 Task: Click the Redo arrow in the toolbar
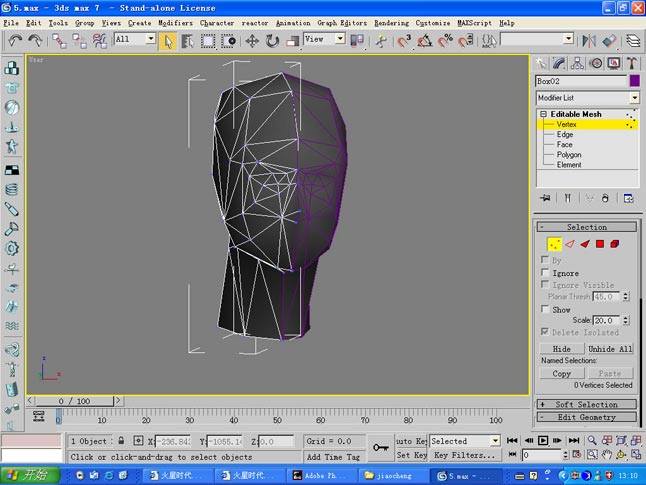point(35,41)
